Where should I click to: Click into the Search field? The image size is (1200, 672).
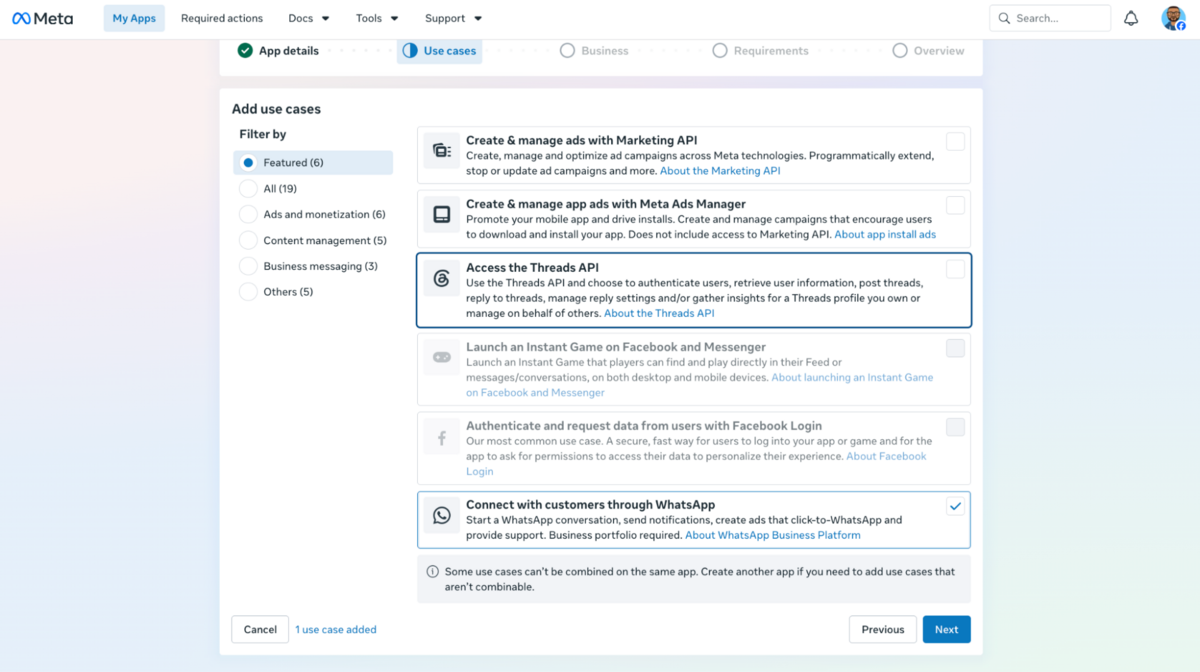click(x=1050, y=18)
